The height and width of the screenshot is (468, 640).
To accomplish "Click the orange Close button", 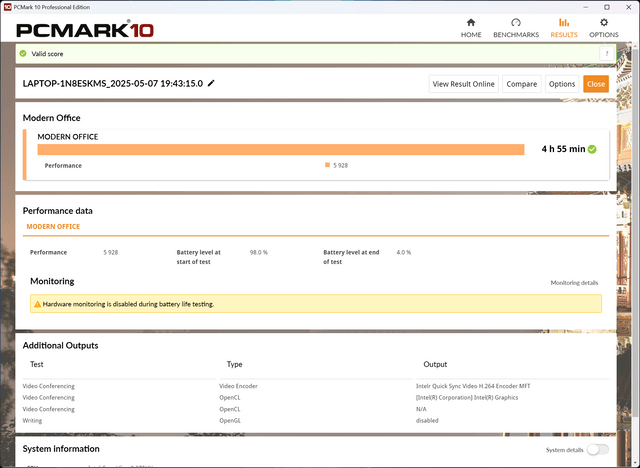I will point(596,84).
